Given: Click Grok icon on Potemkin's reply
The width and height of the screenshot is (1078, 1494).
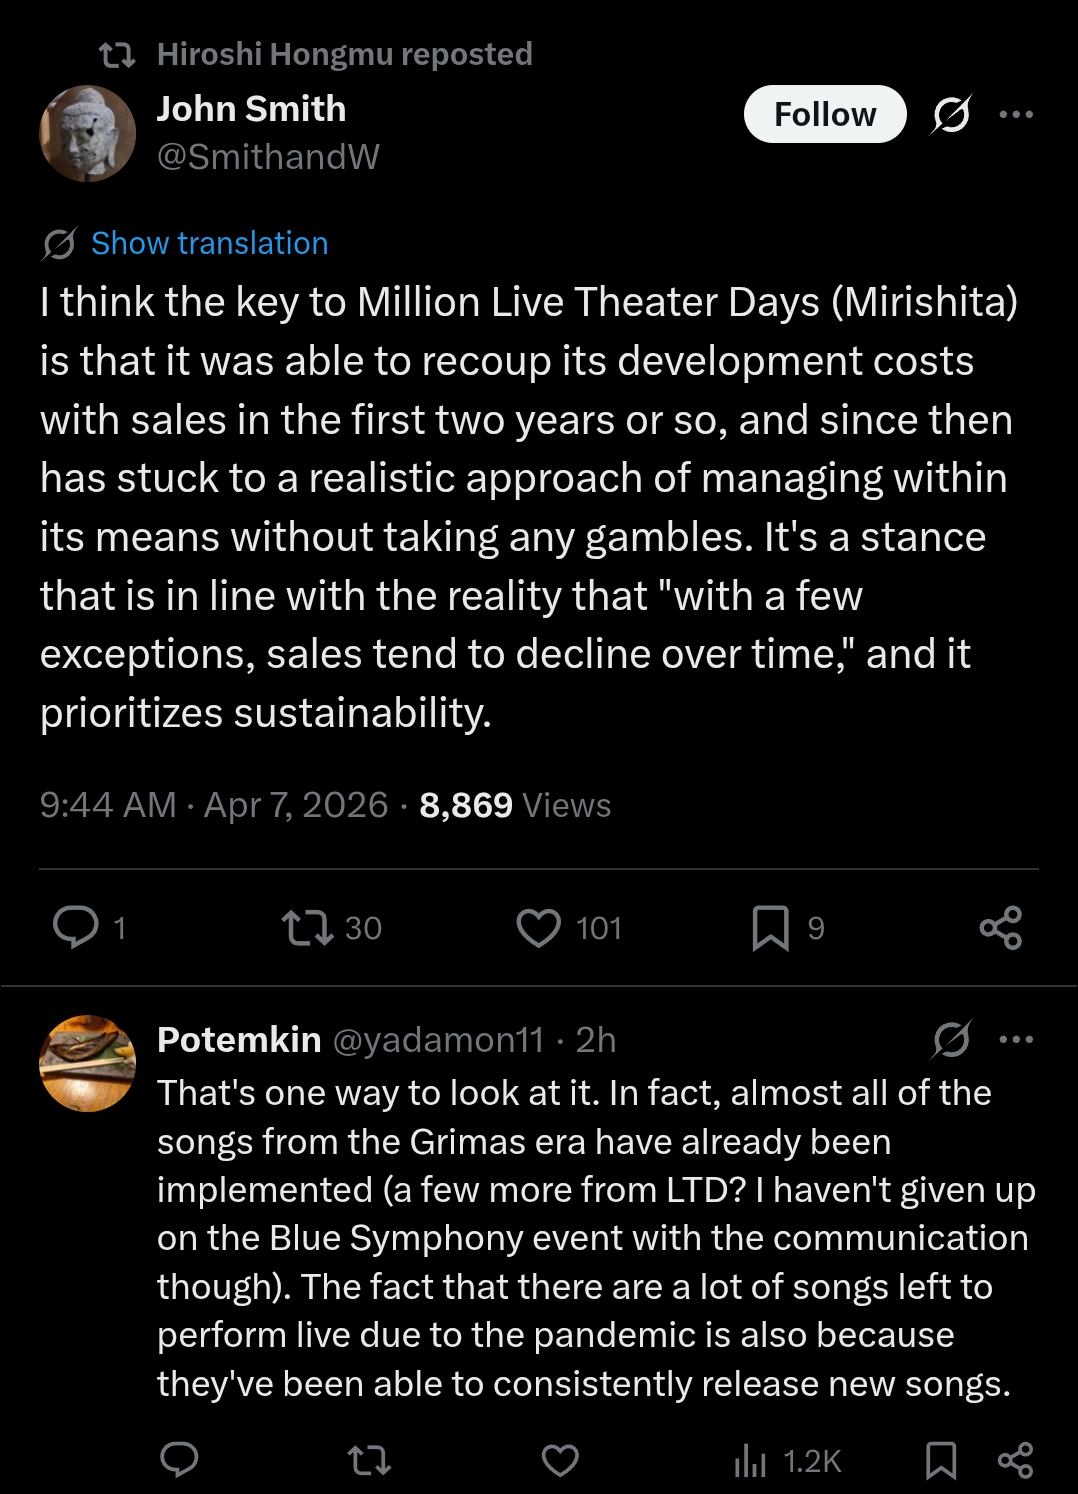Looking at the screenshot, I should click(x=951, y=1040).
